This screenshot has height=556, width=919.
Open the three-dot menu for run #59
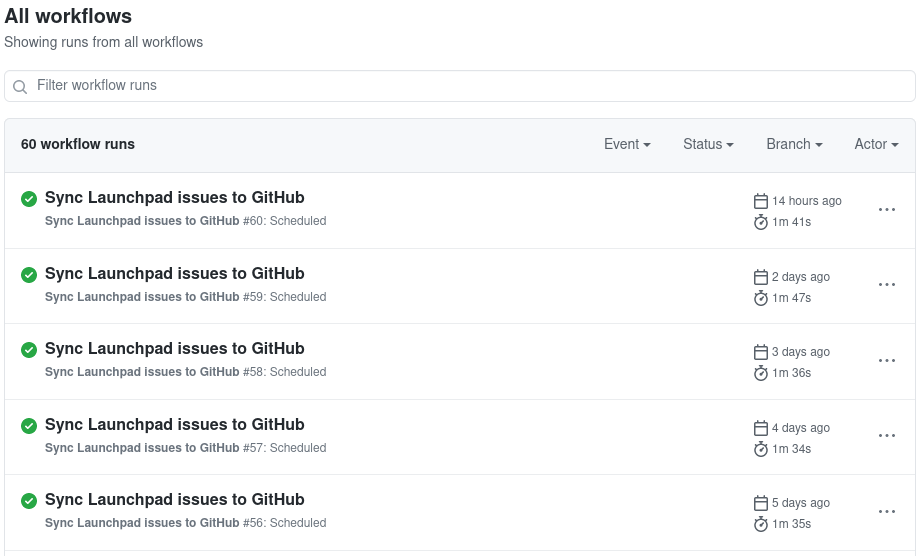[x=887, y=285]
